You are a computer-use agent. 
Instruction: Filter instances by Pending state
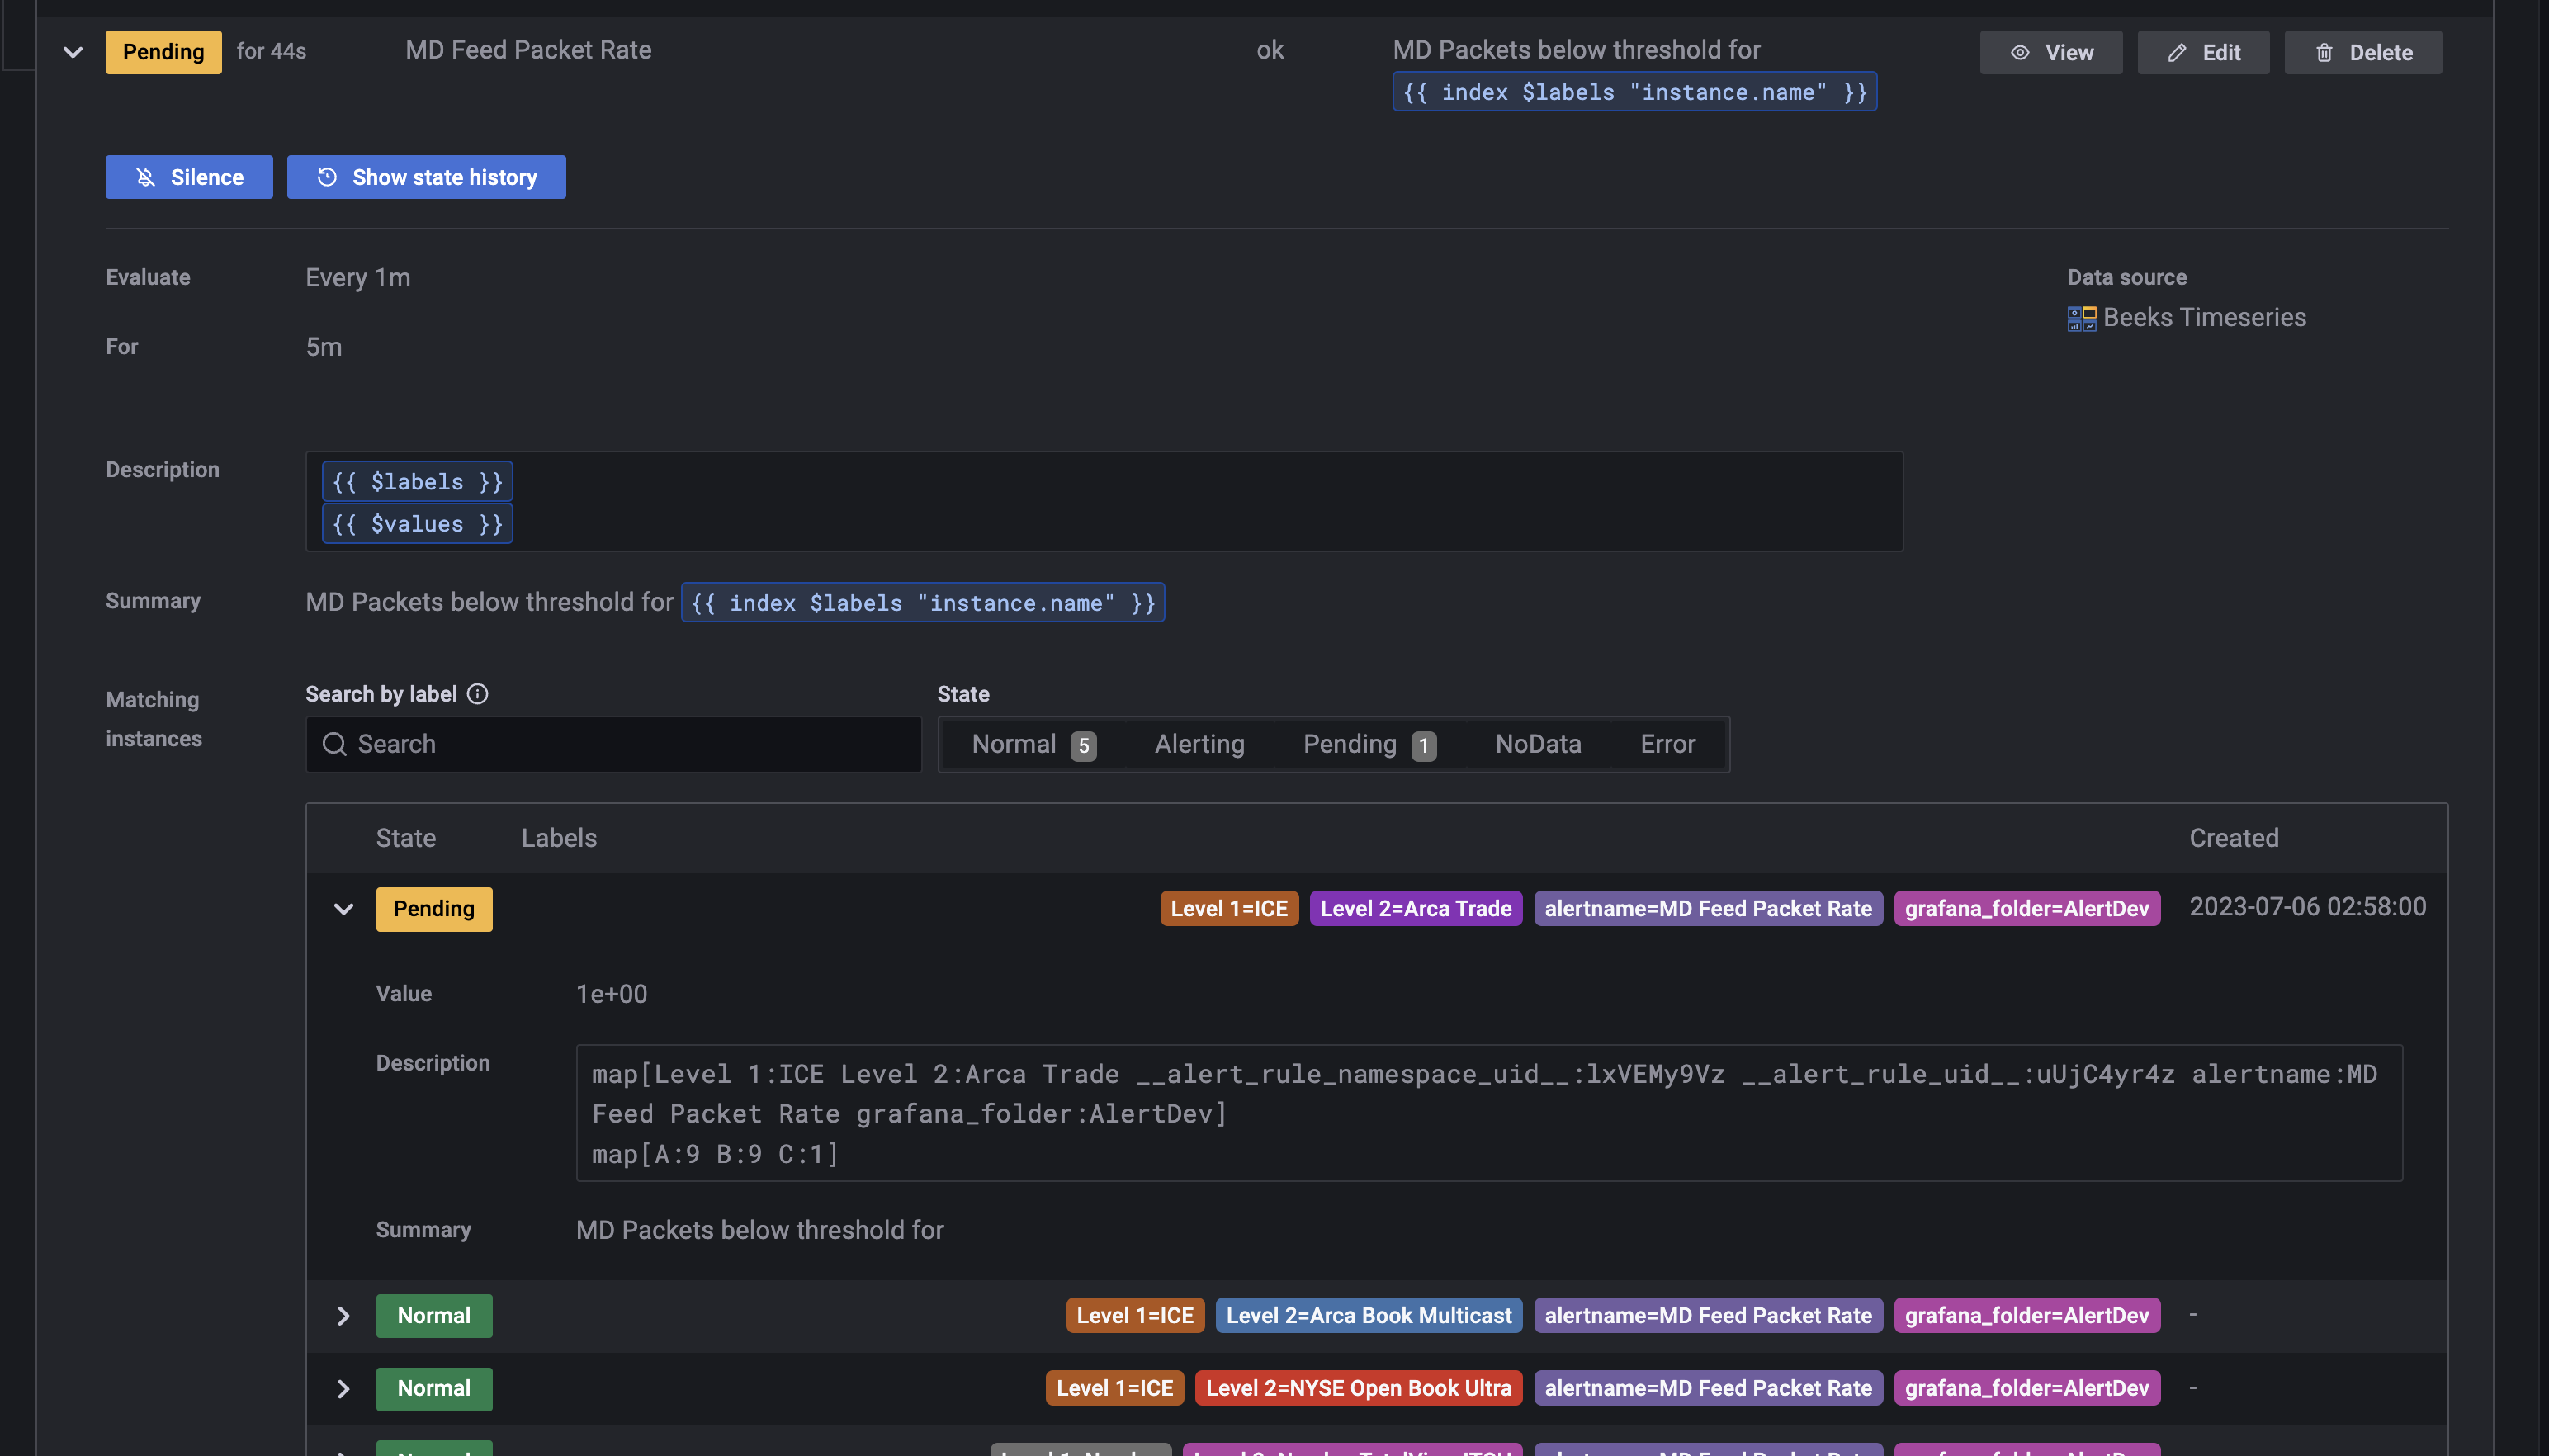coord(1368,744)
